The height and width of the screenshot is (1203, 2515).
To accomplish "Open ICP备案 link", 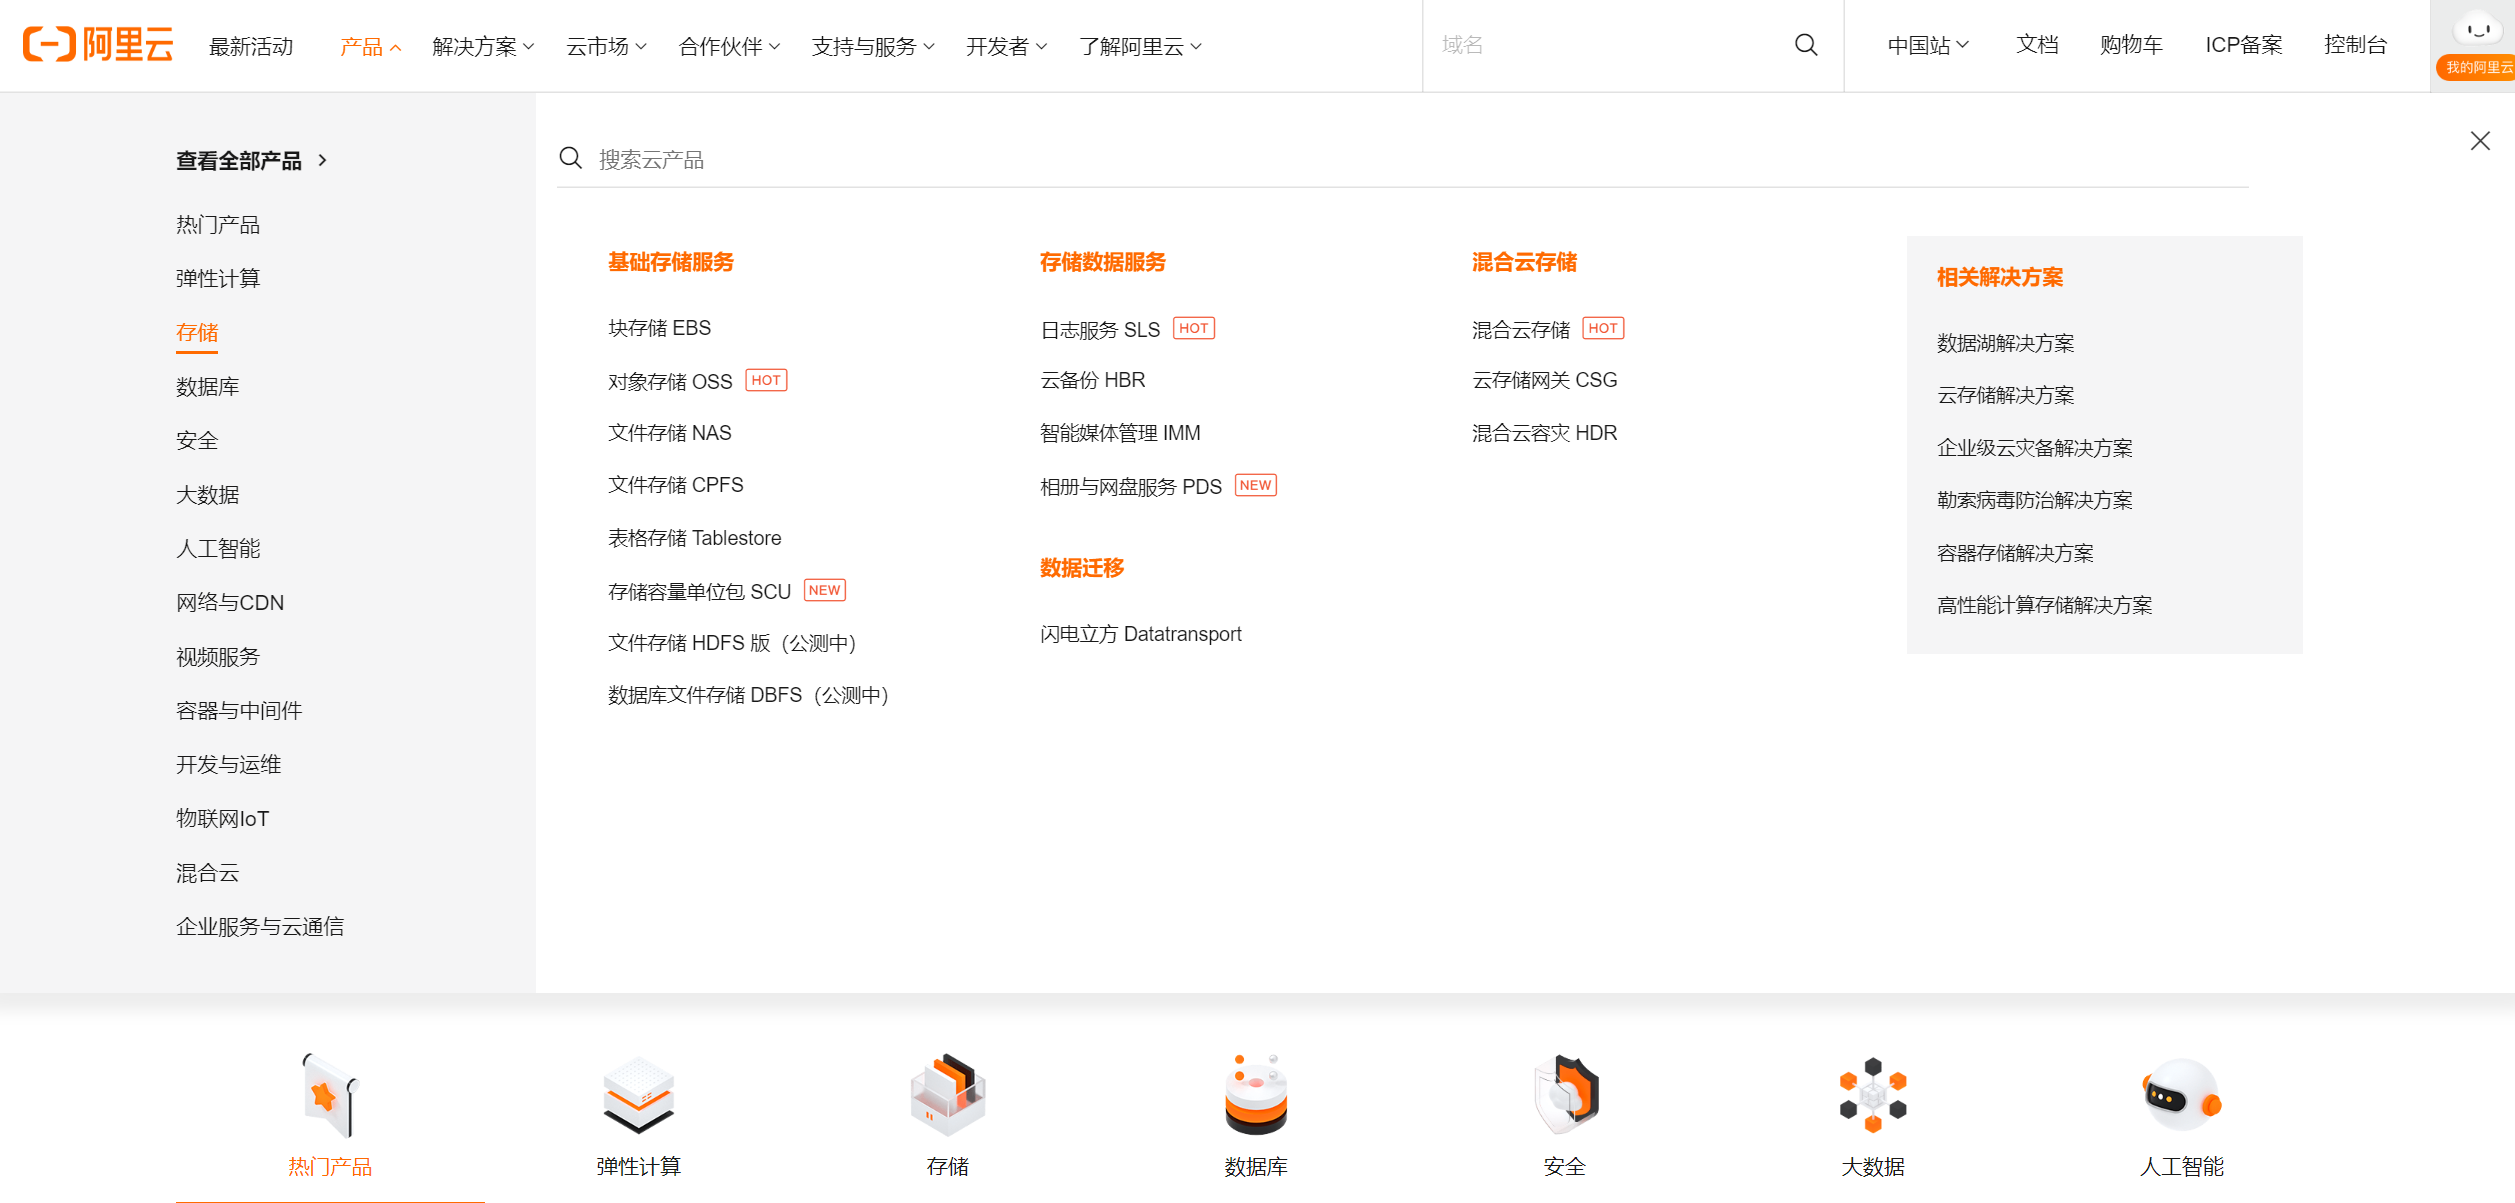I will tap(2243, 45).
